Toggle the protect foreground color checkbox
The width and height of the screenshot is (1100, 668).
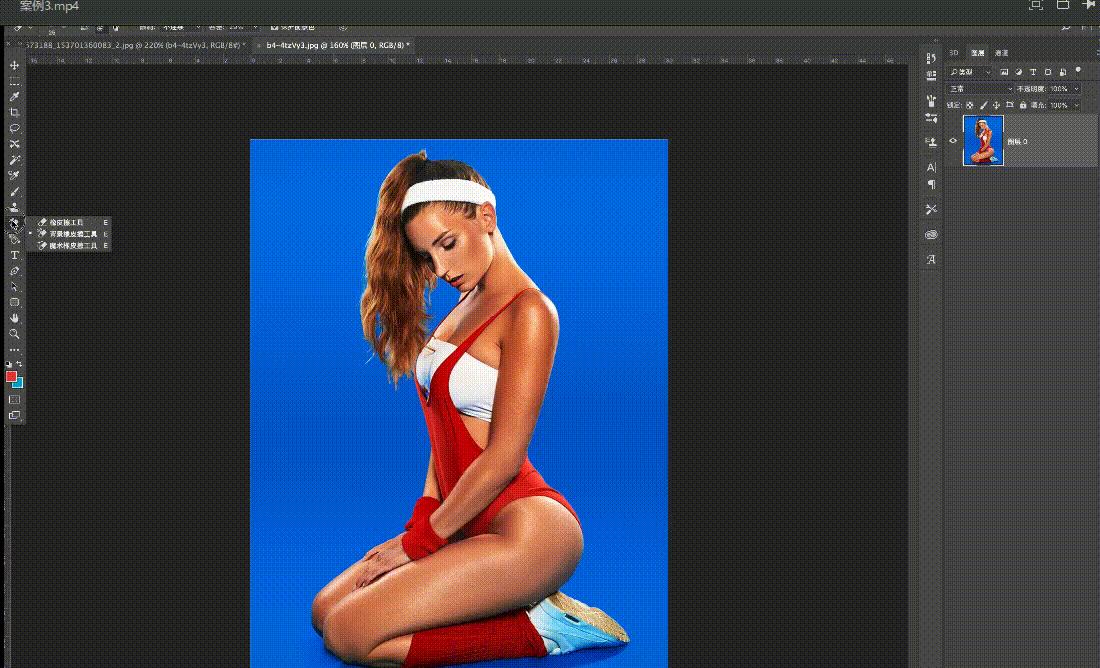274,27
